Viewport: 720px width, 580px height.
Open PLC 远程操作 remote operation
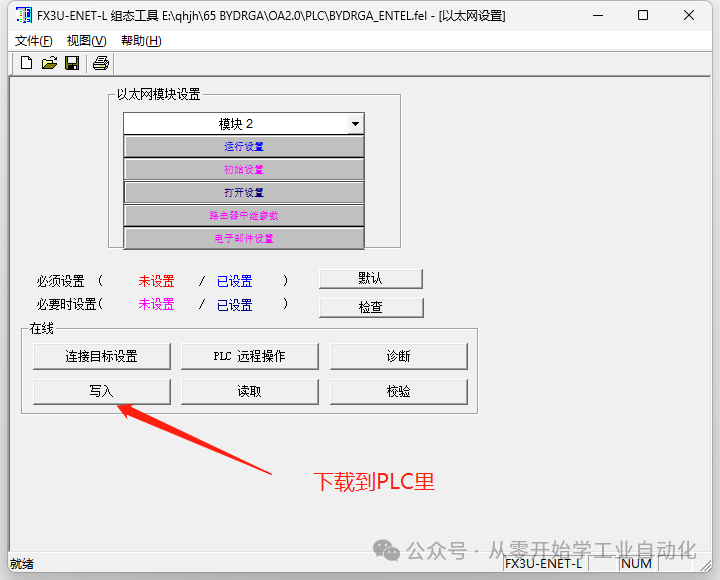(249, 356)
